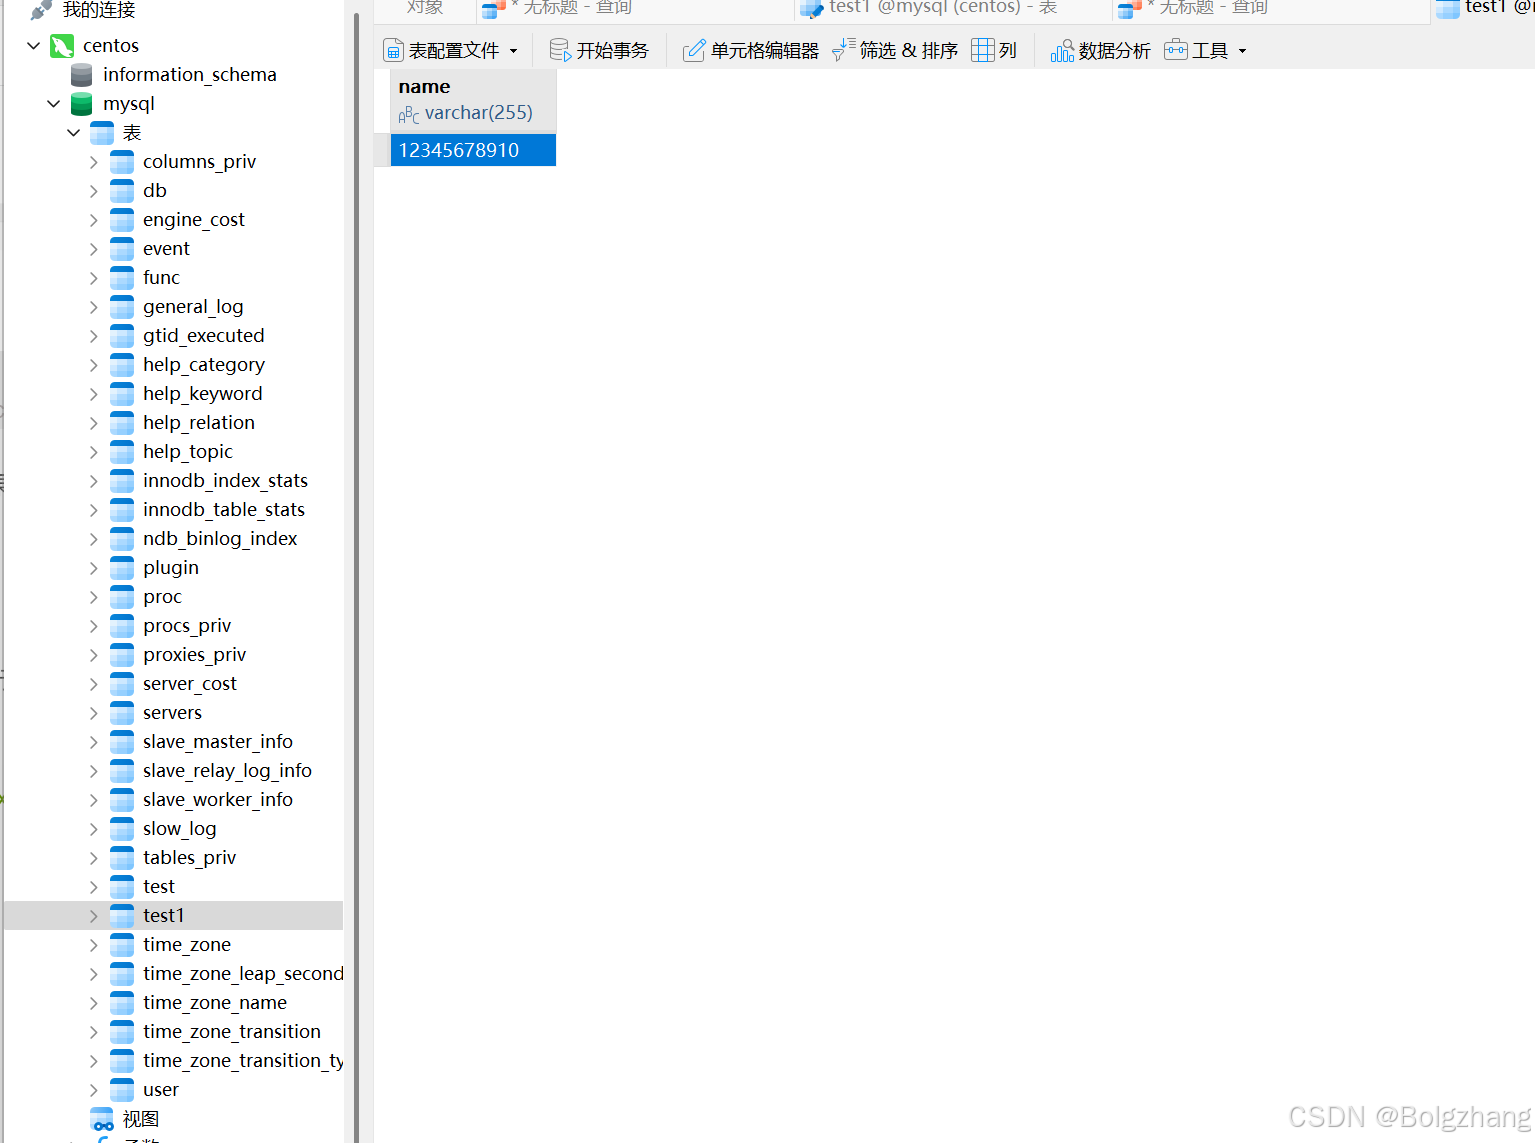Open the rightmost test1 tab
Screen dimensions: 1535x1143
[1484, 8]
